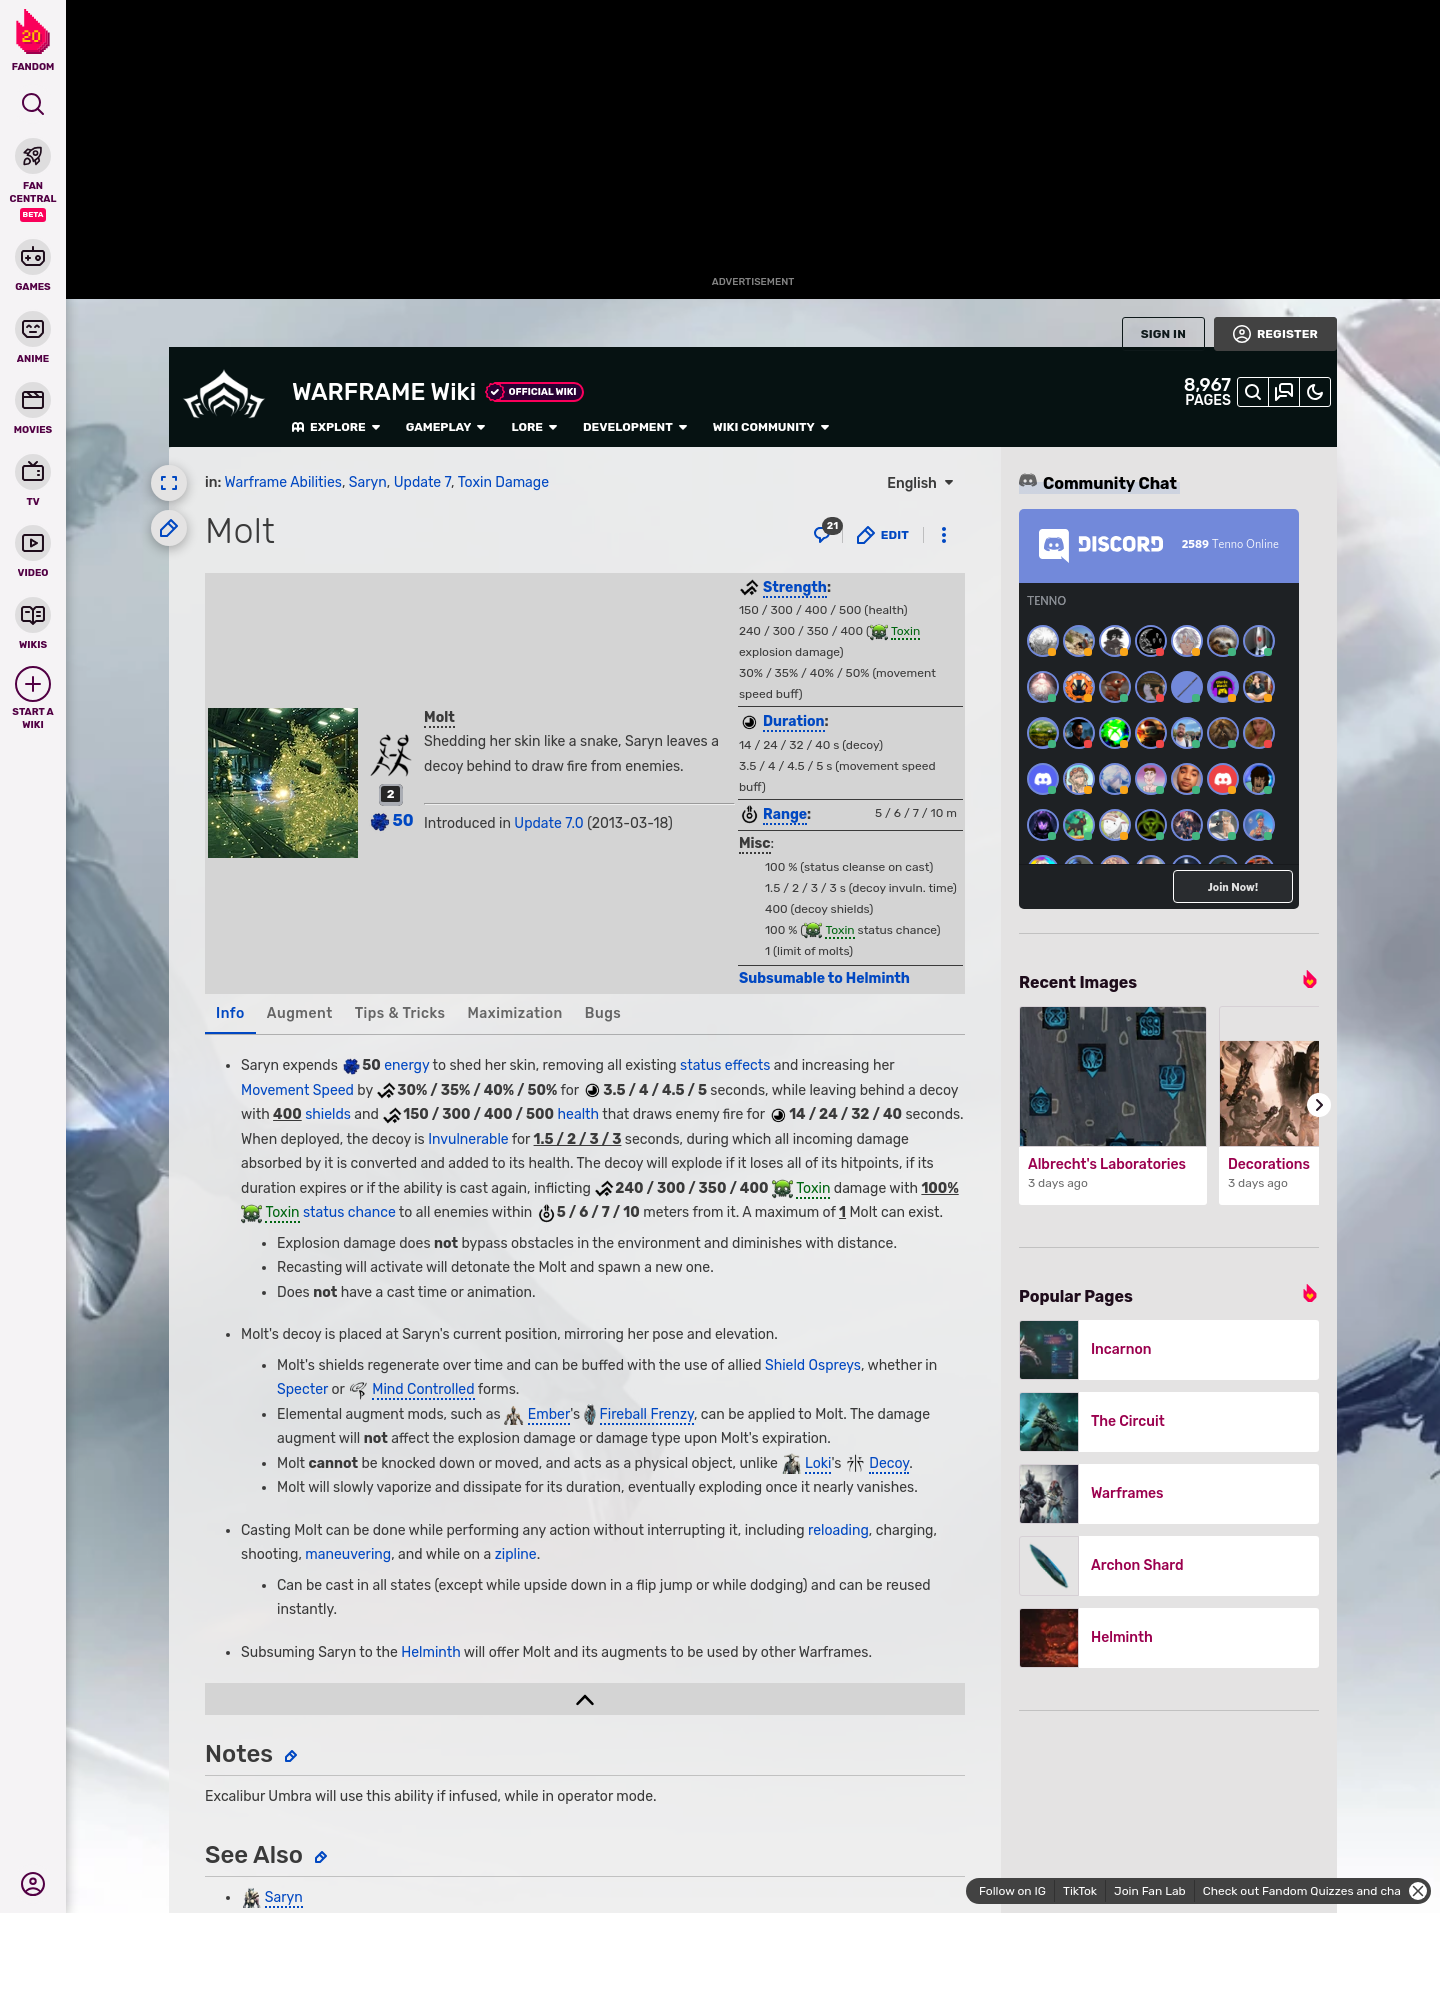
Task: Click the Sign In button
Action: [x=1163, y=334]
